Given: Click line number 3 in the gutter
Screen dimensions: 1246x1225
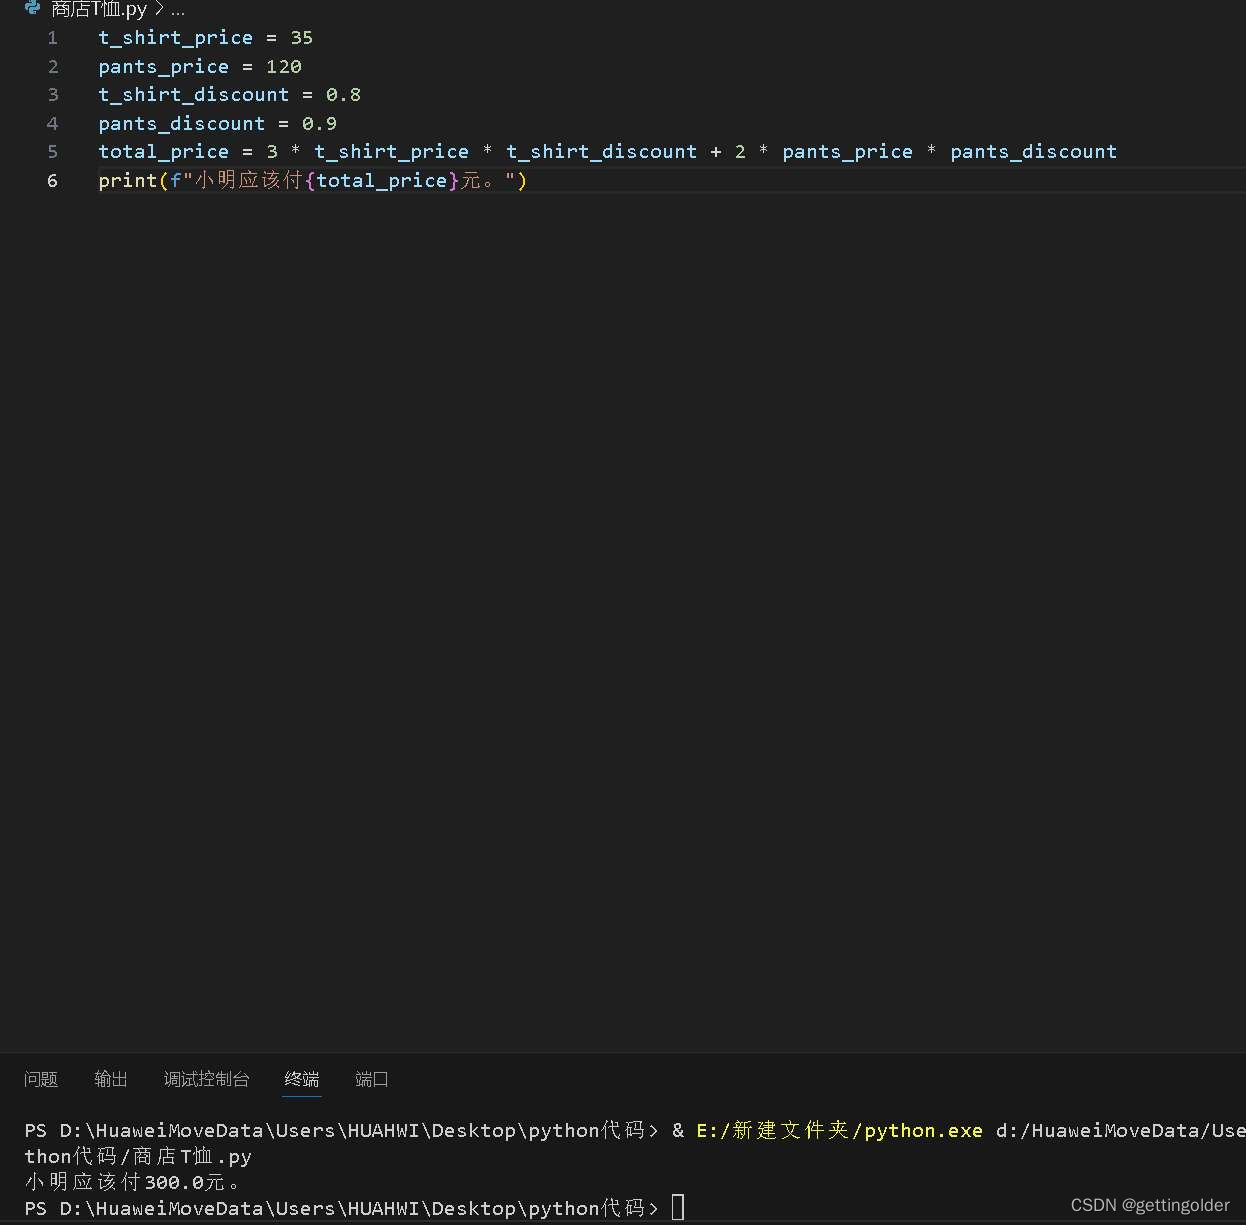Looking at the screenshot, I should (x=53, y=95).
